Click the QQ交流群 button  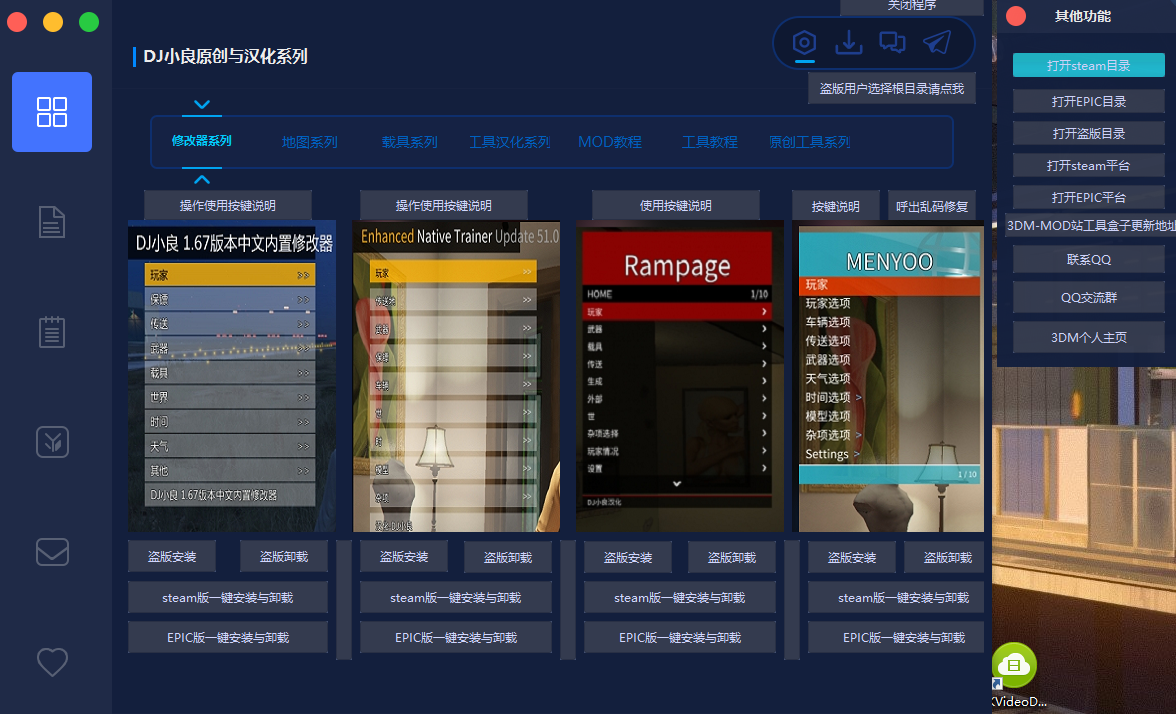tap(1088, 297)
